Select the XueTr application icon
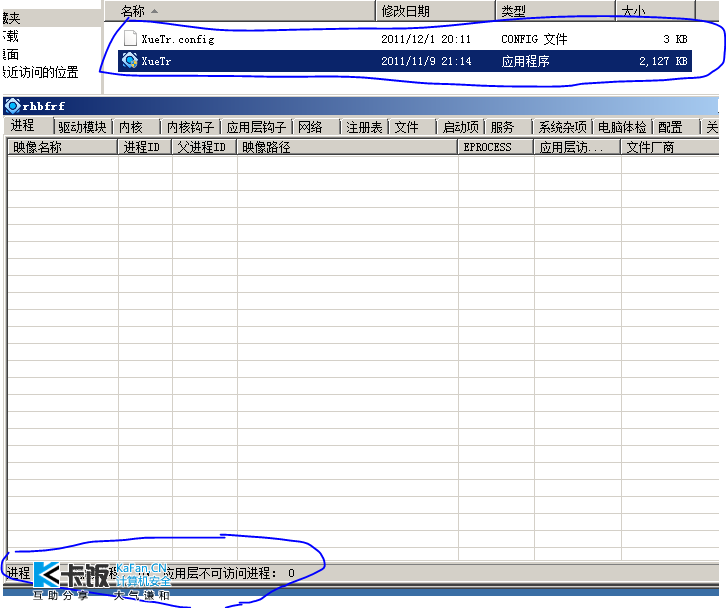This screenshot has width=726, height=608. 129,61
